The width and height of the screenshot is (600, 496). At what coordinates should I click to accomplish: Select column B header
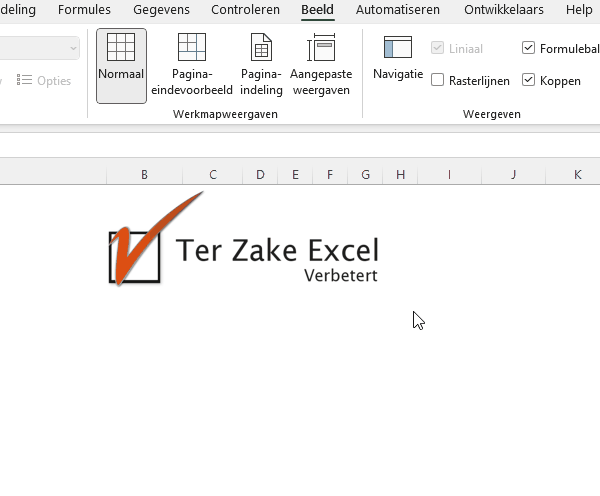144,175
